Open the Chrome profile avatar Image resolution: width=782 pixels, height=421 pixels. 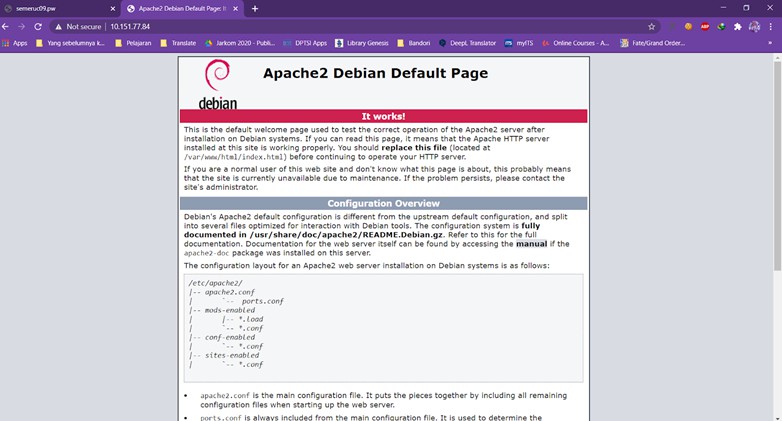[754, 27]
